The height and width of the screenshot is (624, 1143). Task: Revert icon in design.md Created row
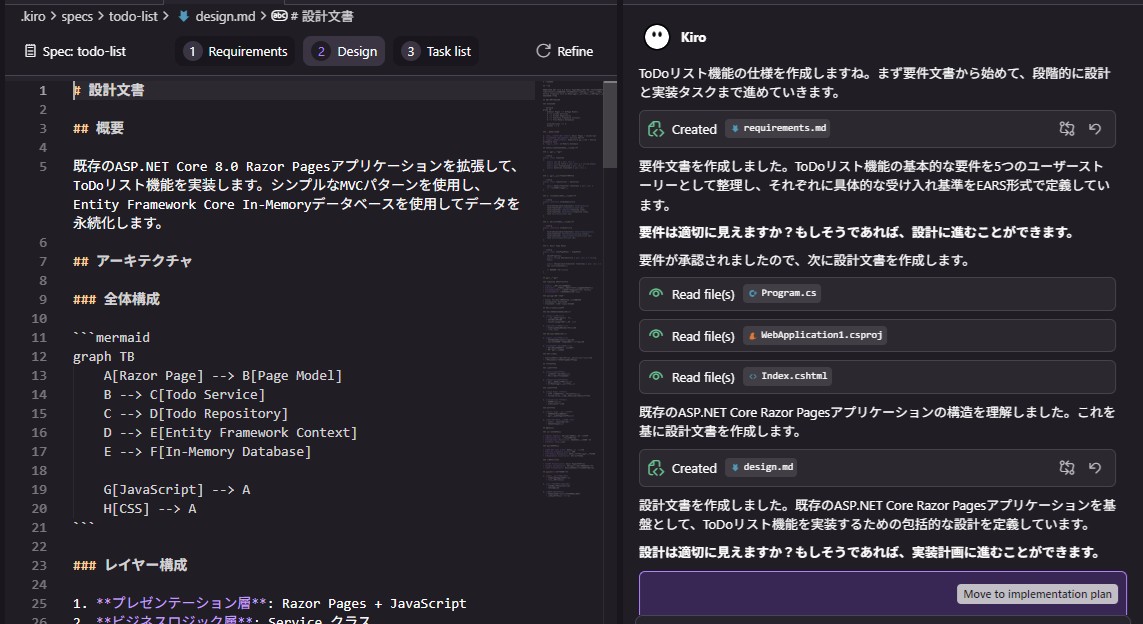tap(1095, 468)
